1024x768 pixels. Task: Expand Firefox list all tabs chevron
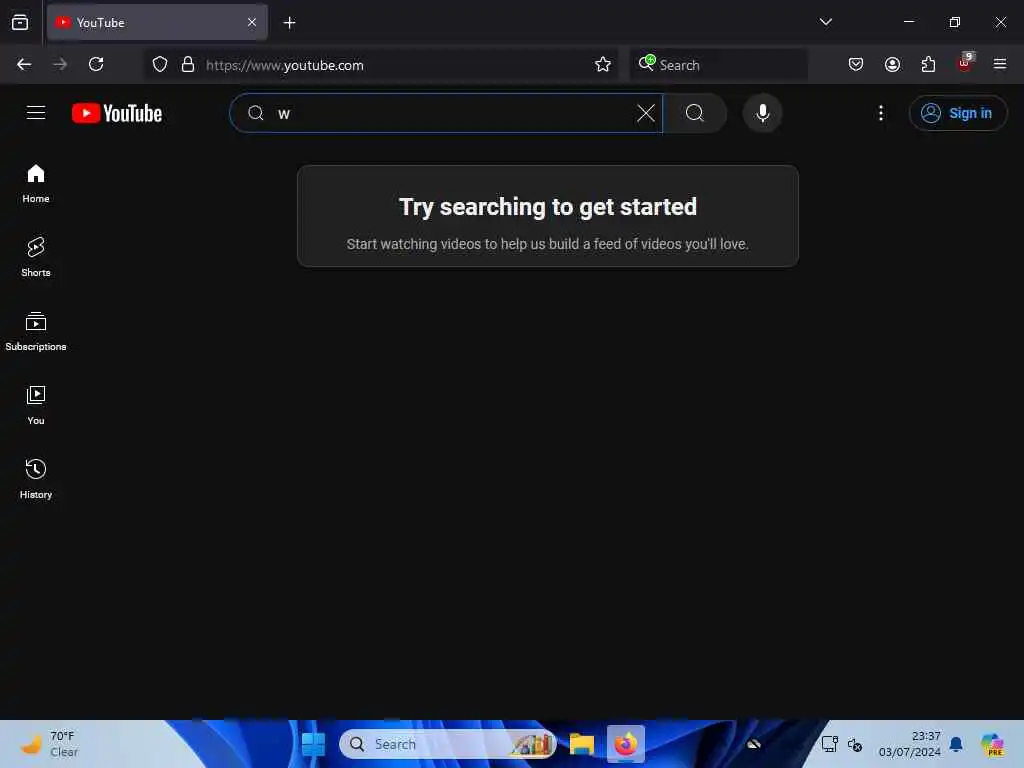825,22
